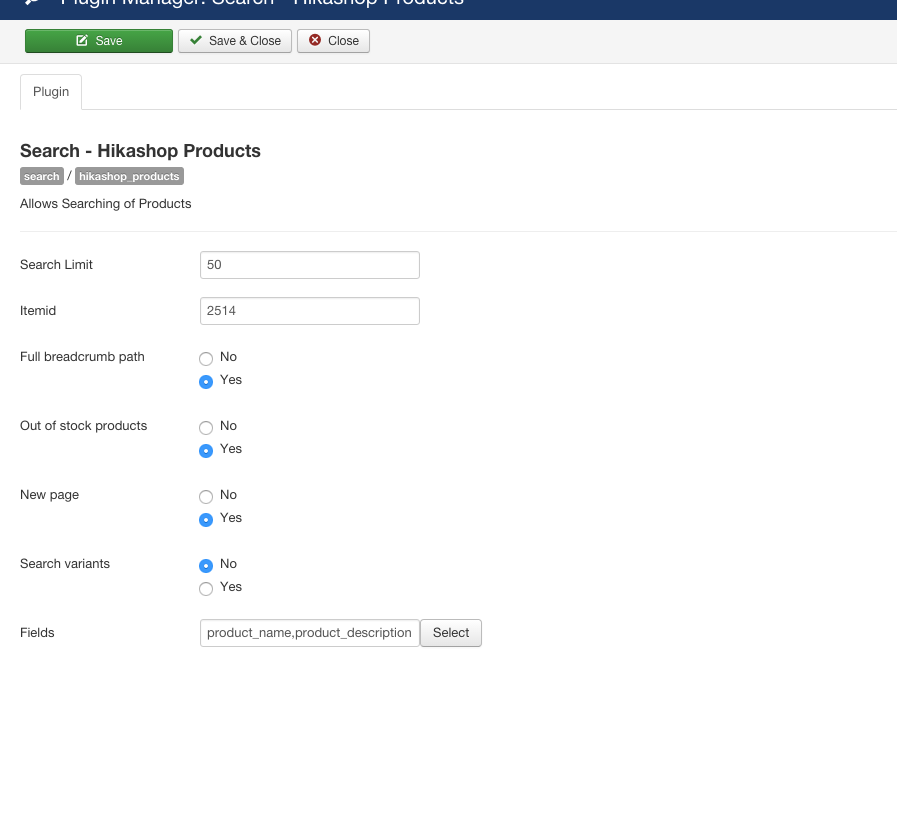Click the Save & Close button
The height and width of the screenshot is (814, 897).
(235, 41)
